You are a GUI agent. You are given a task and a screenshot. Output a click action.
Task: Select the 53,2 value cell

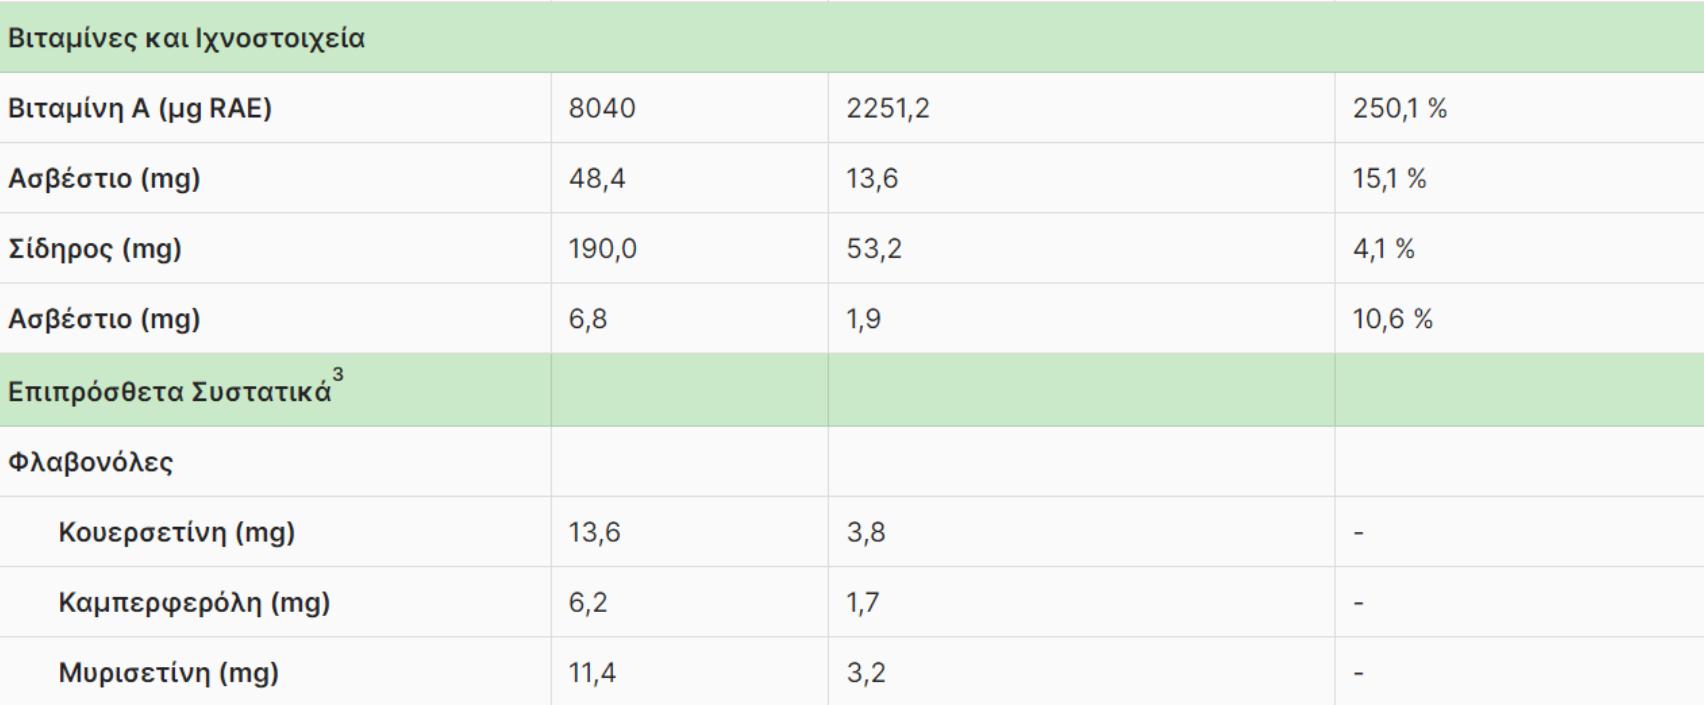[x=874, y=248]
